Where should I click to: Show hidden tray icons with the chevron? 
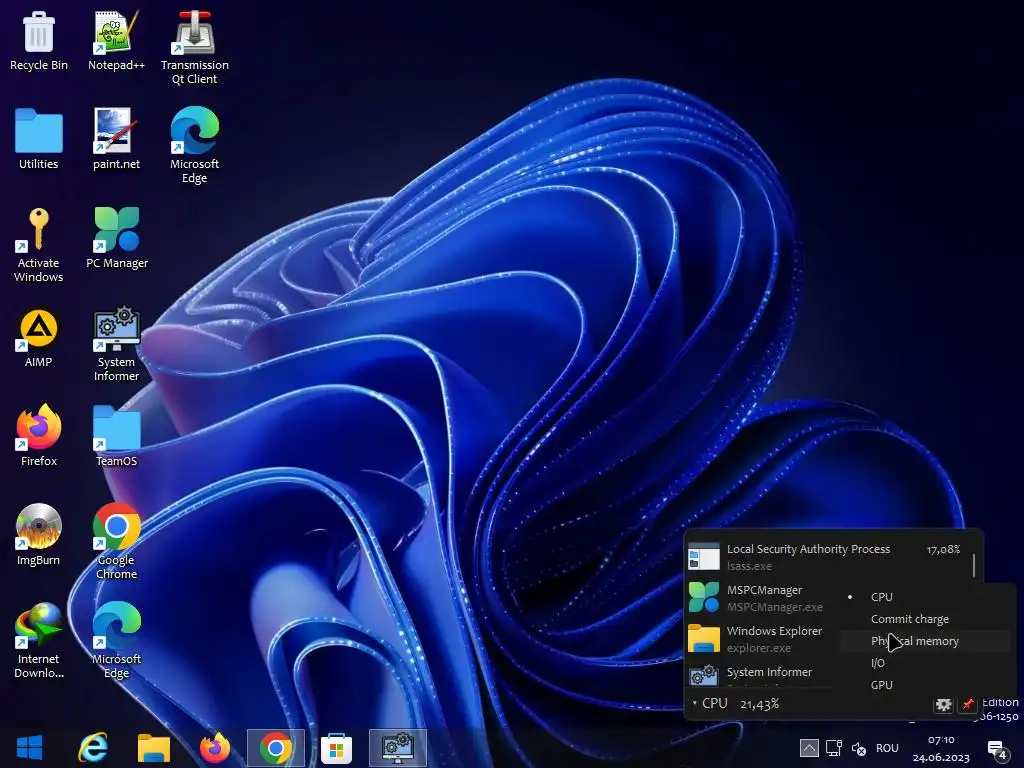pos(808,748)
